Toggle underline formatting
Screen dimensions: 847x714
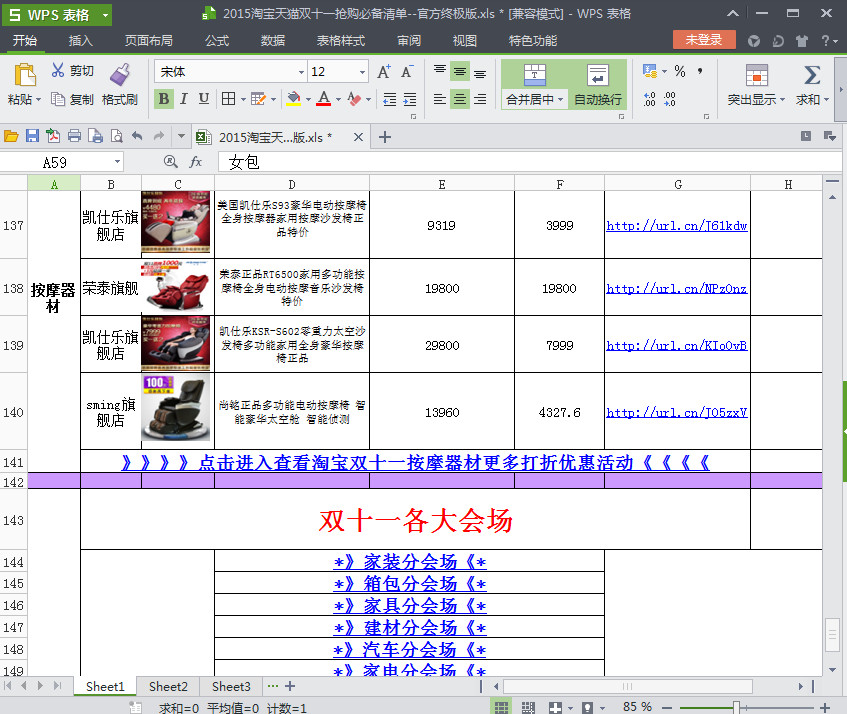pos(204,99)
